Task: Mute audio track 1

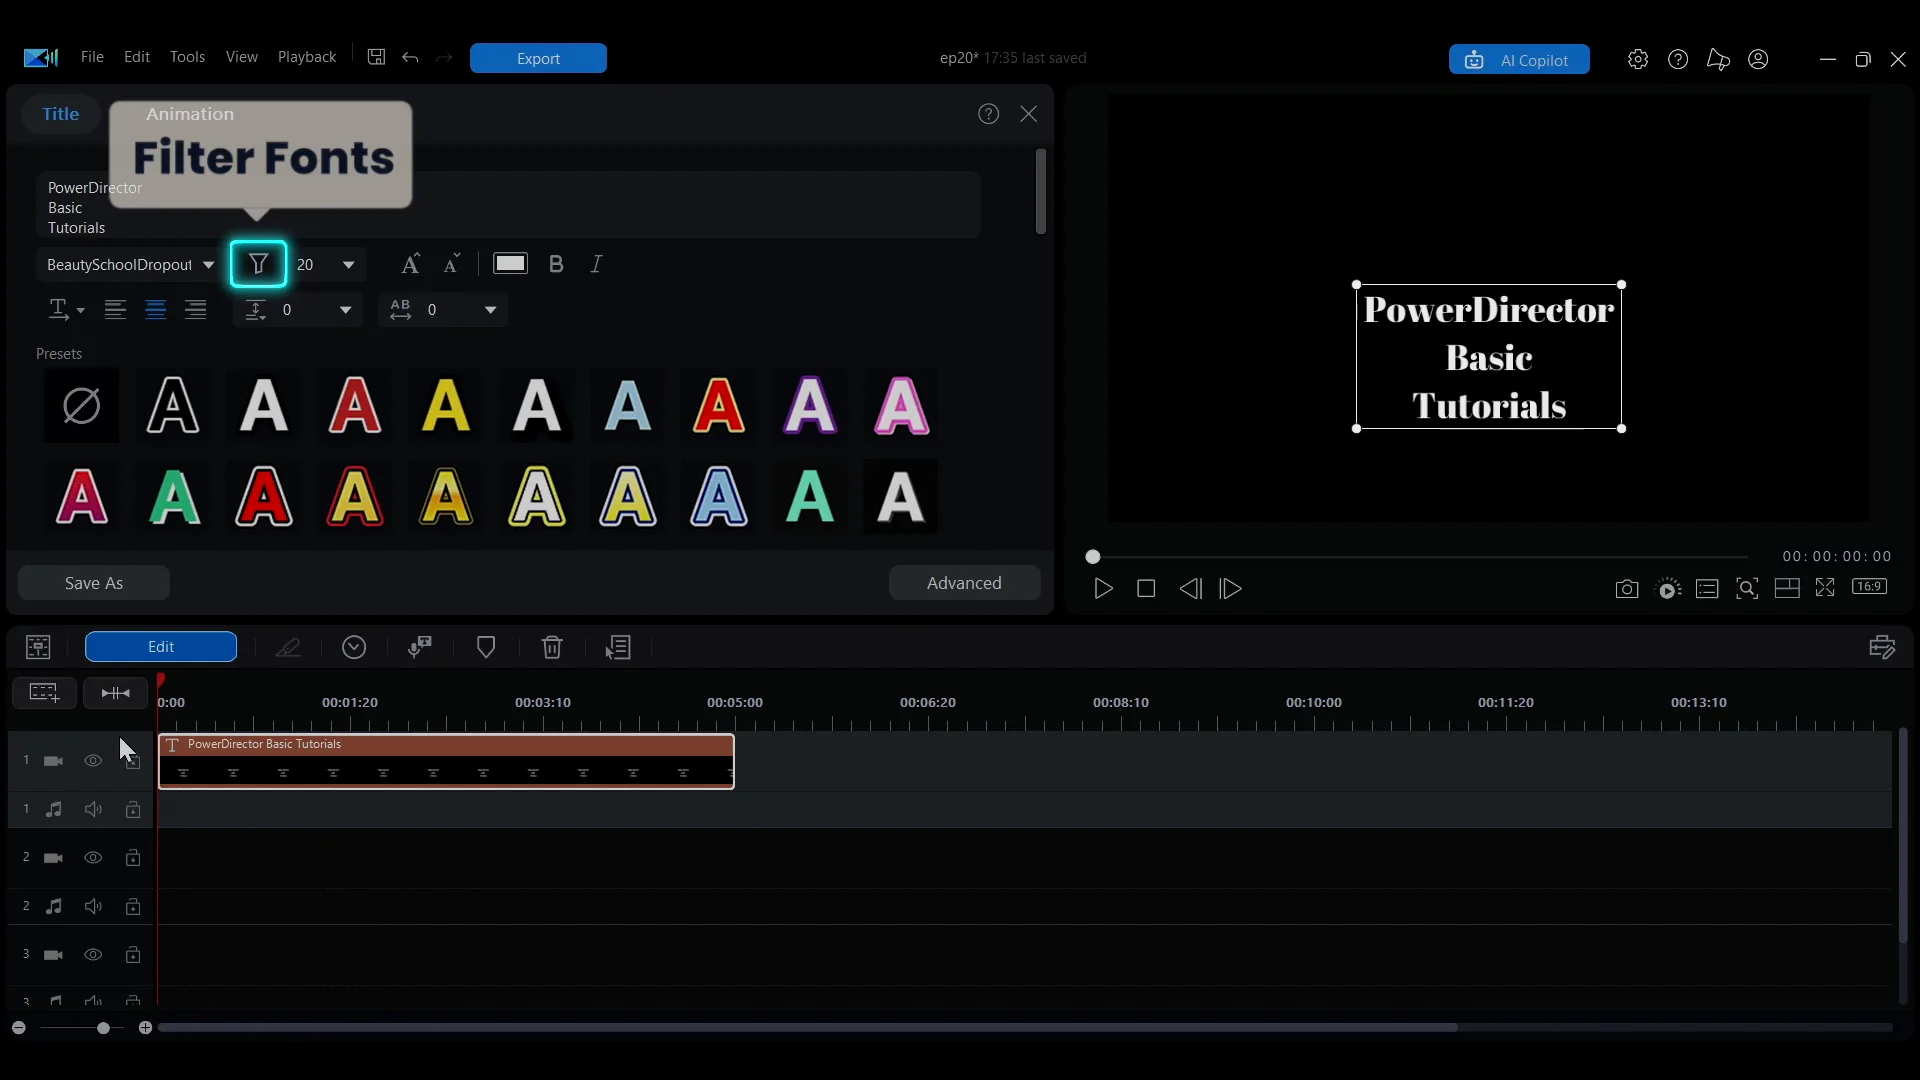Action: 93,809
